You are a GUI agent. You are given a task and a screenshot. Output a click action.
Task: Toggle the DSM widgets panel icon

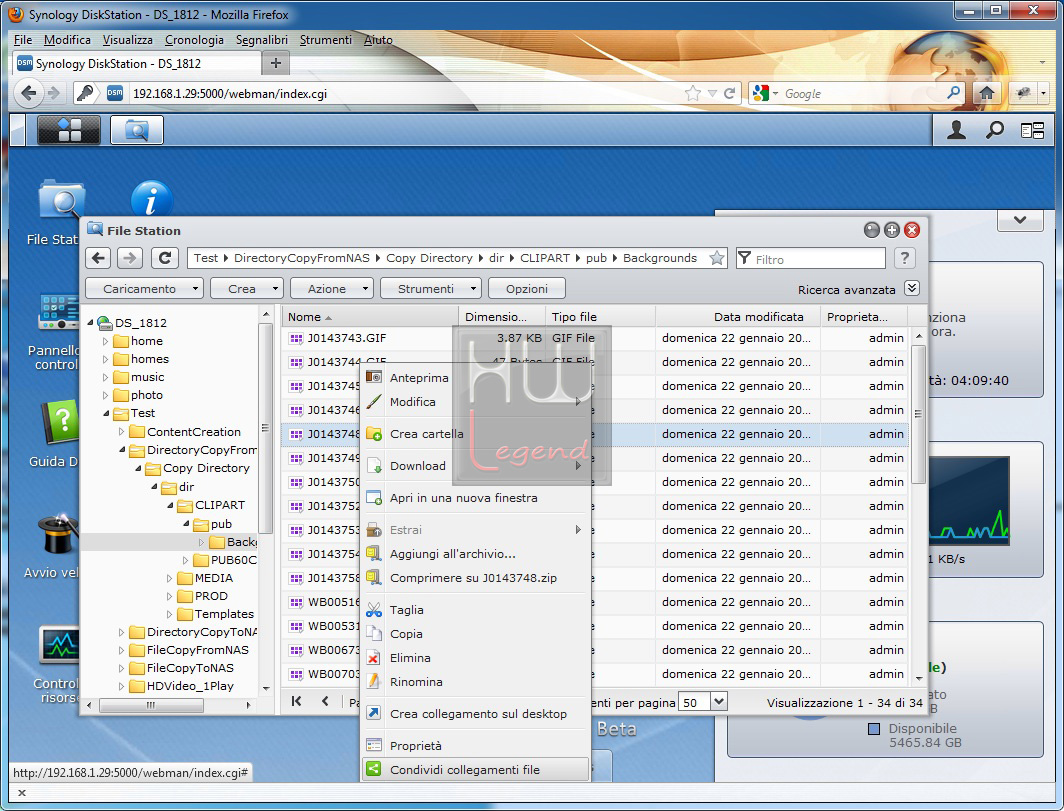(1032, 130)
